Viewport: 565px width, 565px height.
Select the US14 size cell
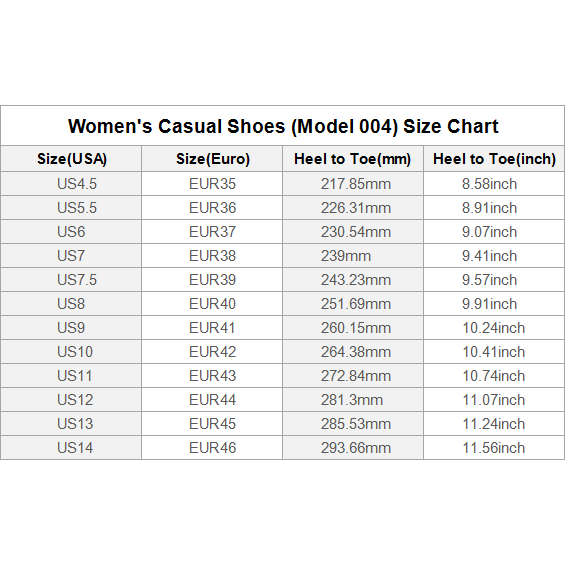point(71,448)
